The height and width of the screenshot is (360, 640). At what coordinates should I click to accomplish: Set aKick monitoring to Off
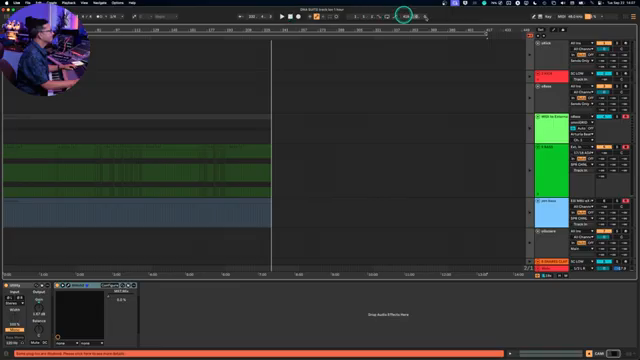click(591, 55)
